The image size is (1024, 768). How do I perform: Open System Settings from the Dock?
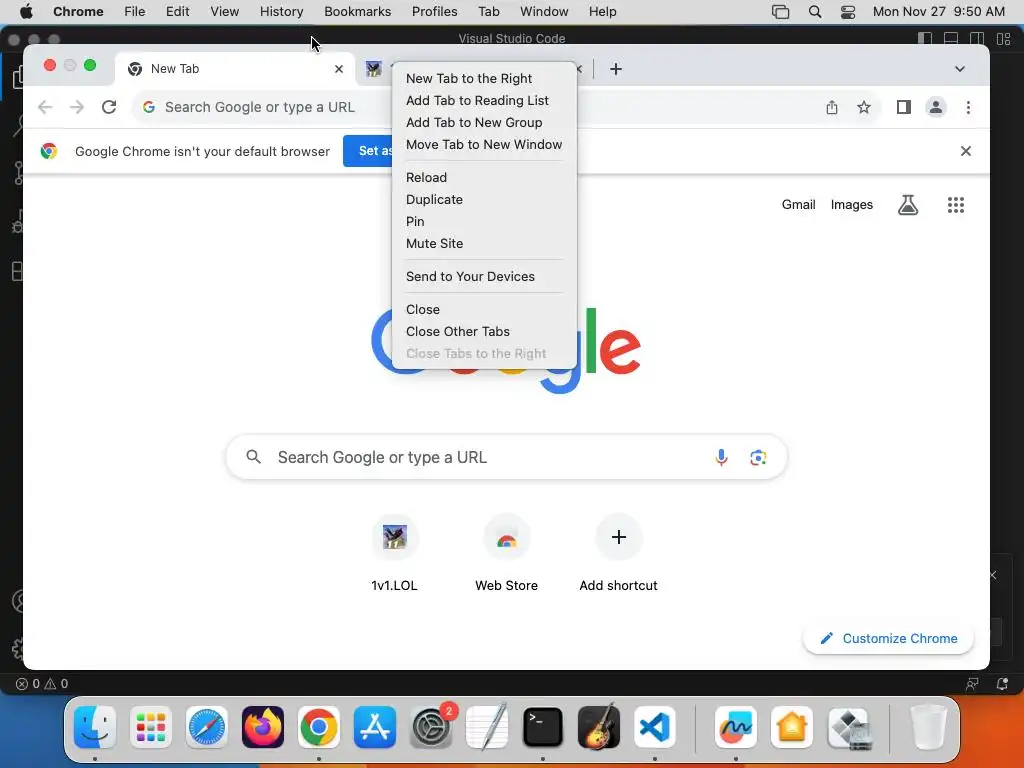tap(431, 727)
